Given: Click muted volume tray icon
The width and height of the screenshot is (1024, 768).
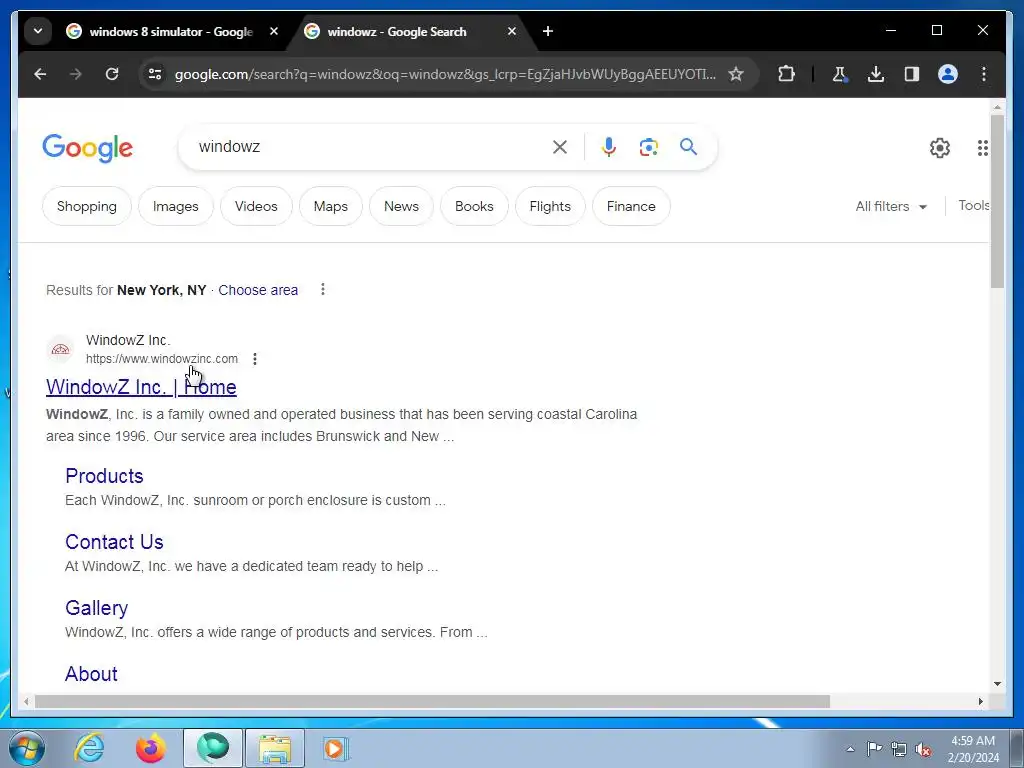Looking at the screenshot, I should (x=923, y=749).
